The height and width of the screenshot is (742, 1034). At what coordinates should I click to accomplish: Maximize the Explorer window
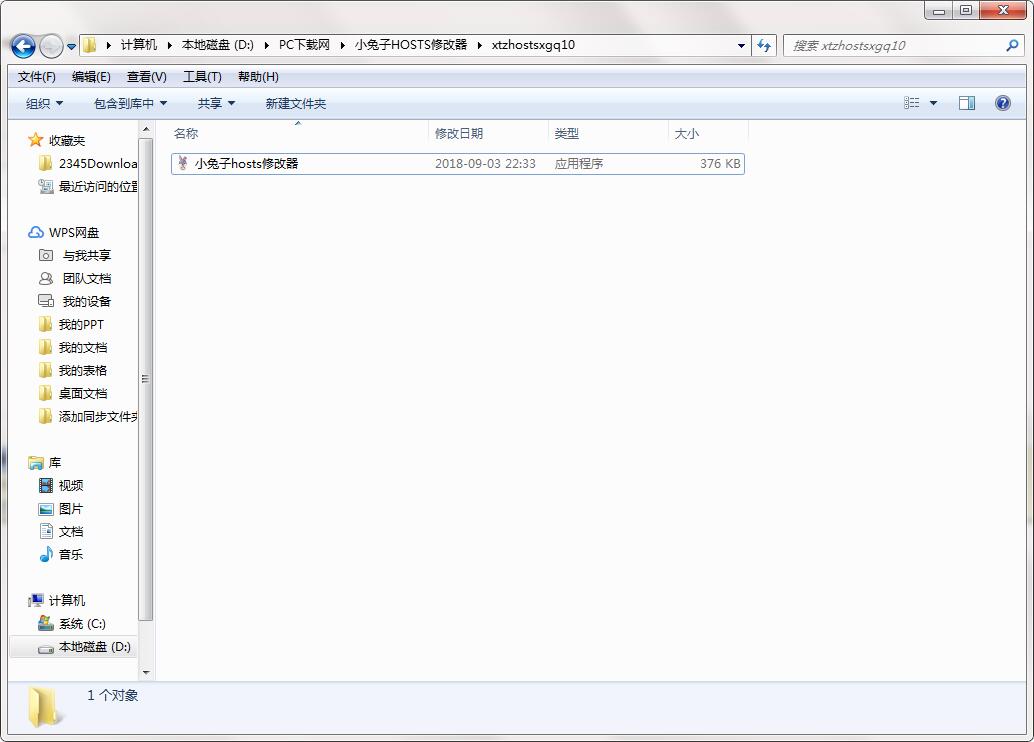[966, 11]
